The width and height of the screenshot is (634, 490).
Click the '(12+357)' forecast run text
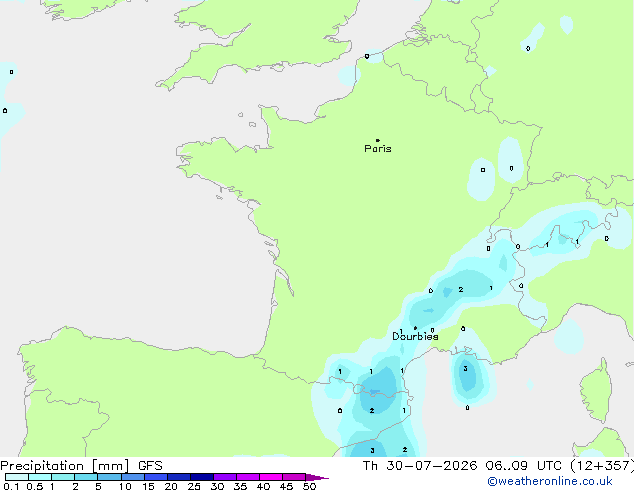(602, 466)
